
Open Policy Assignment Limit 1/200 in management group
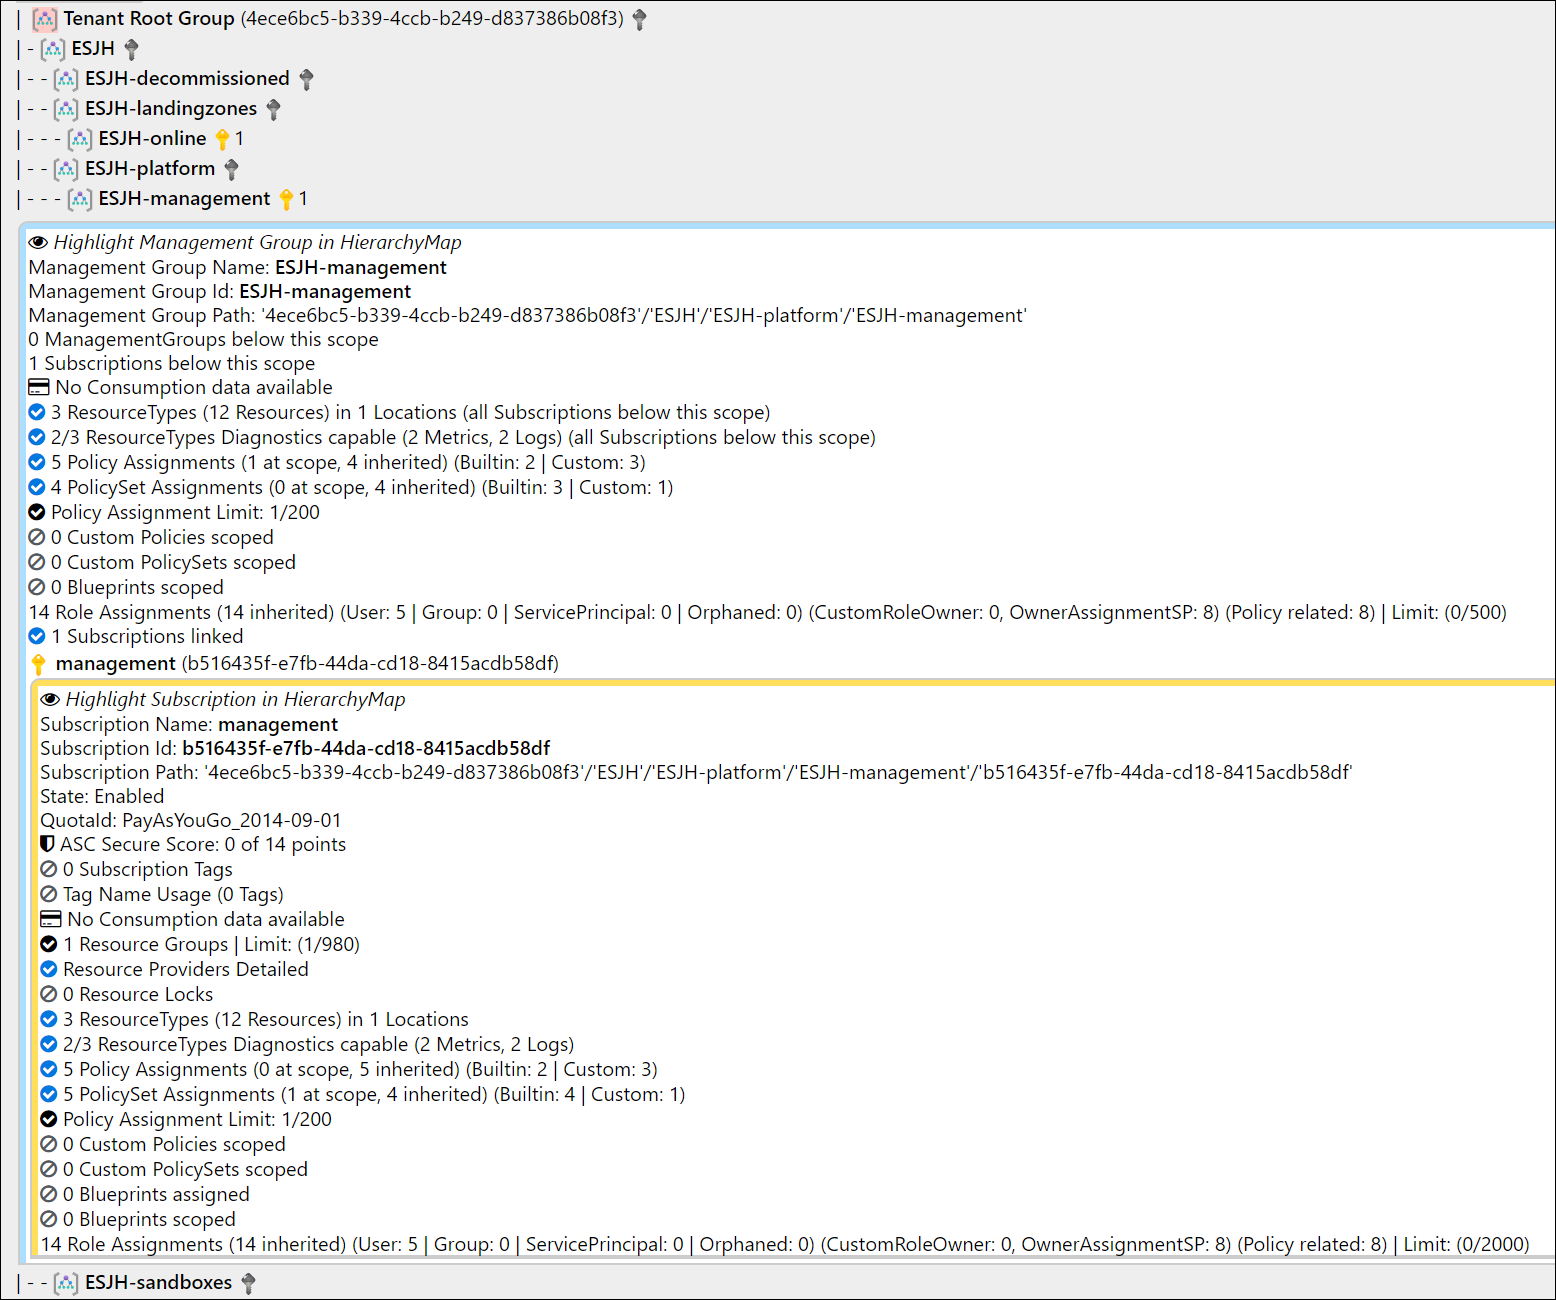coord(174,512)
